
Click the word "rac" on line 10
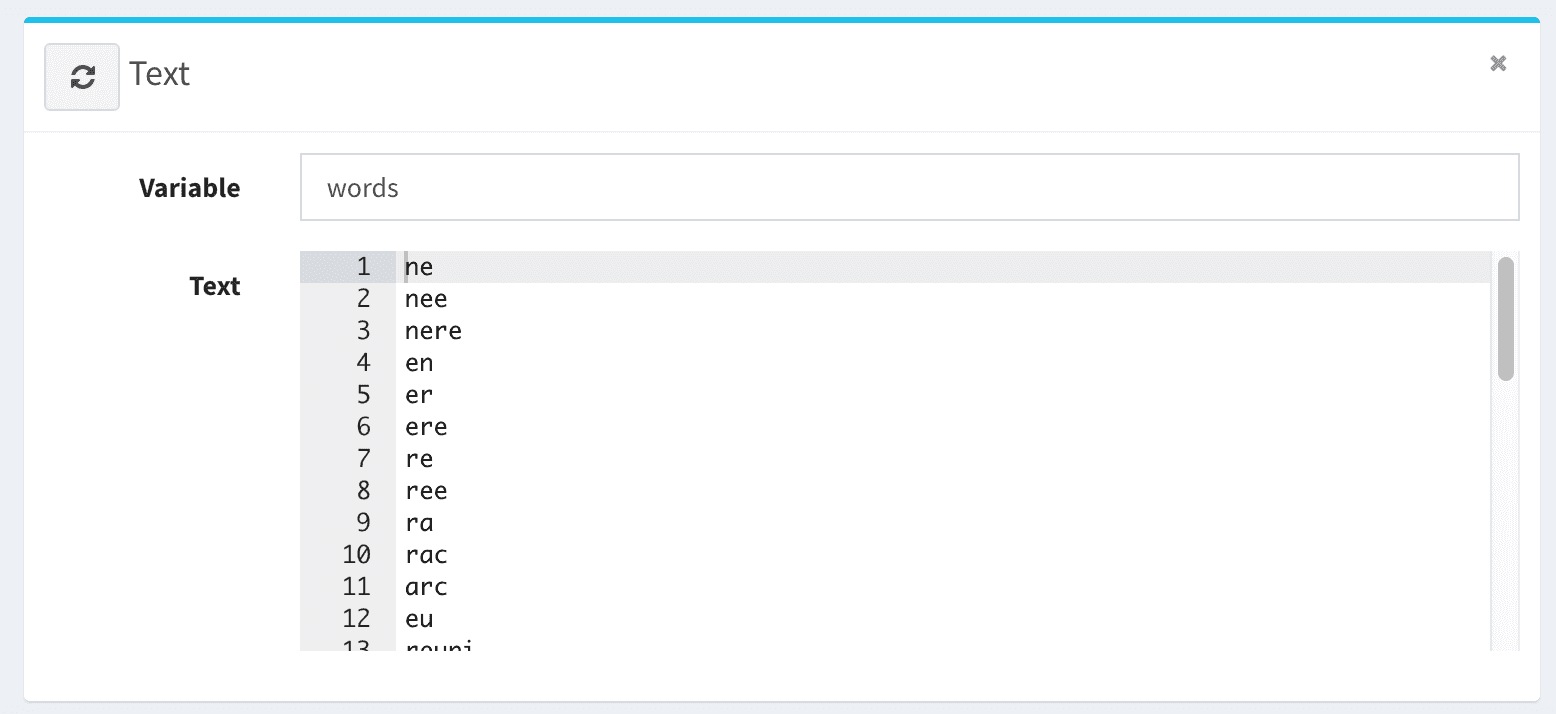(426, 555)
